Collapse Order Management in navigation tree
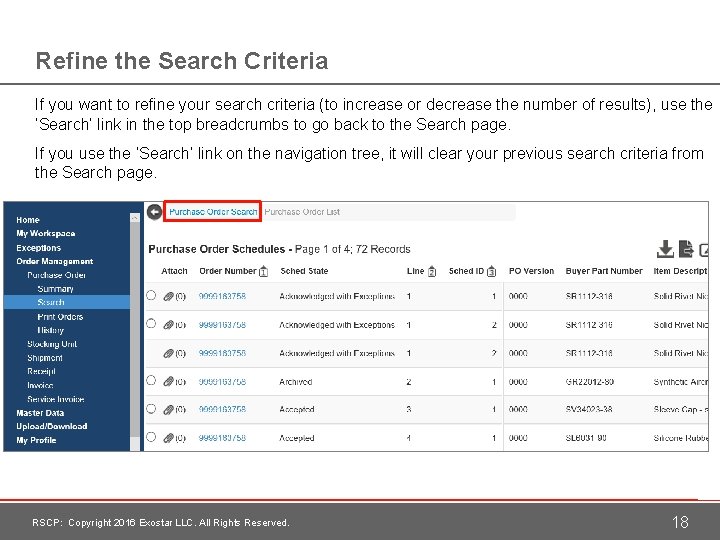720x540 pixels. coord(55,261)
